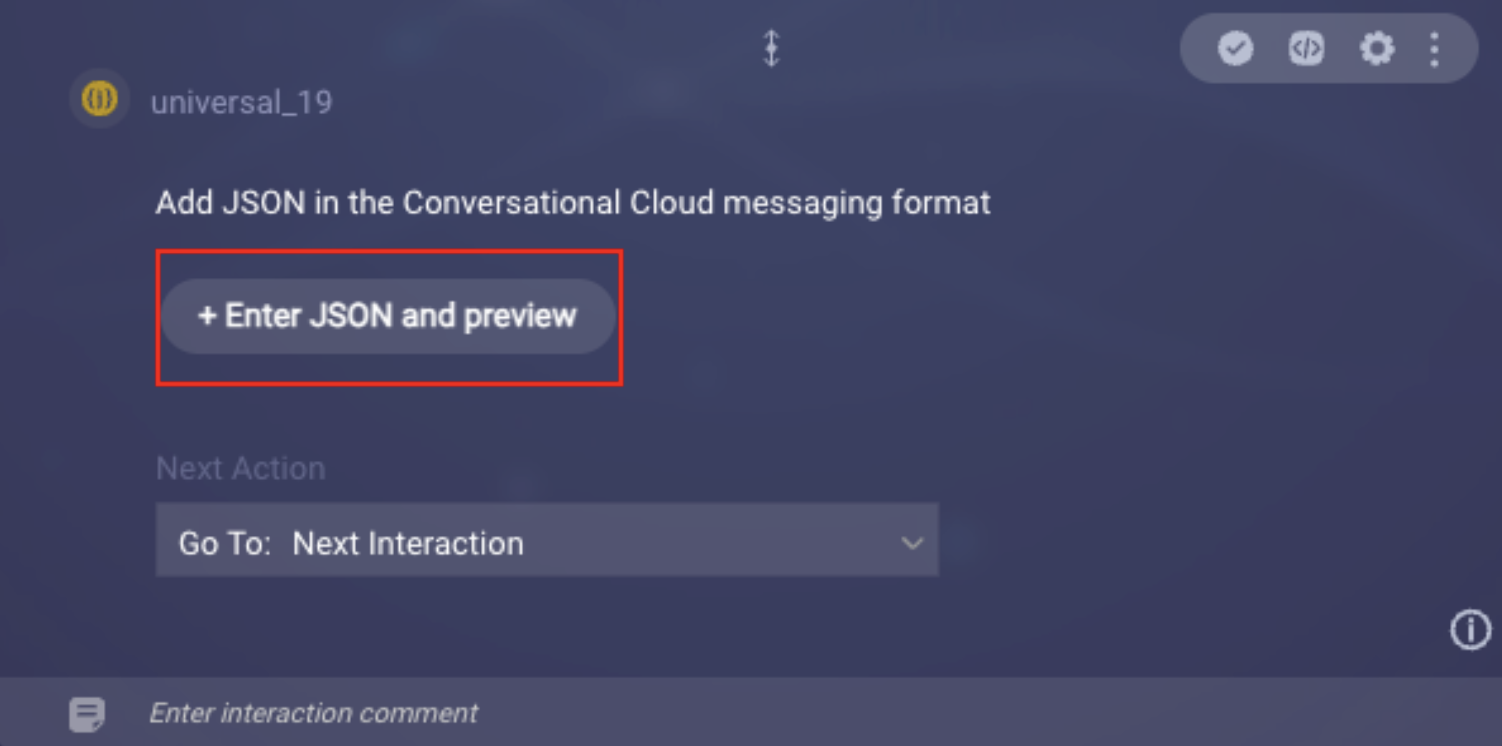Click the Enter interaction comment field

tap(313, 713)
